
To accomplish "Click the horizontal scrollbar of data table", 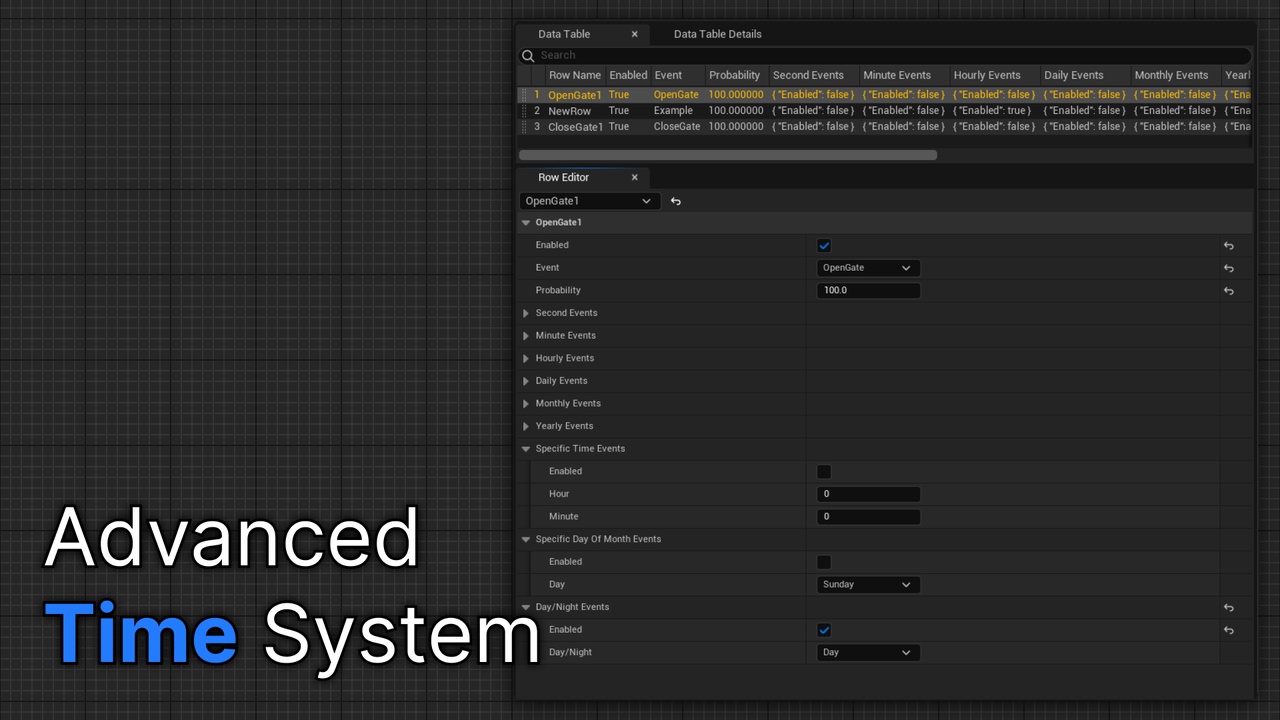I will coord(728,155).
